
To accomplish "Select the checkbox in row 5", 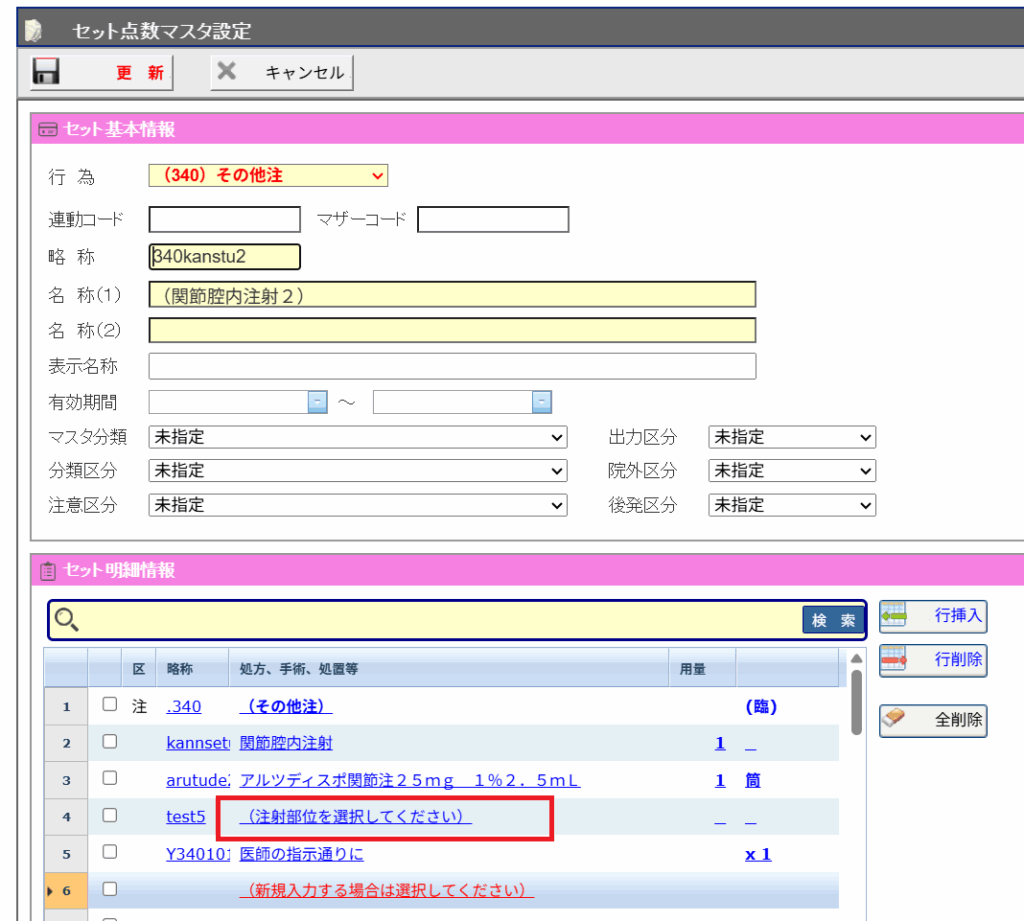I will point(110,853).
